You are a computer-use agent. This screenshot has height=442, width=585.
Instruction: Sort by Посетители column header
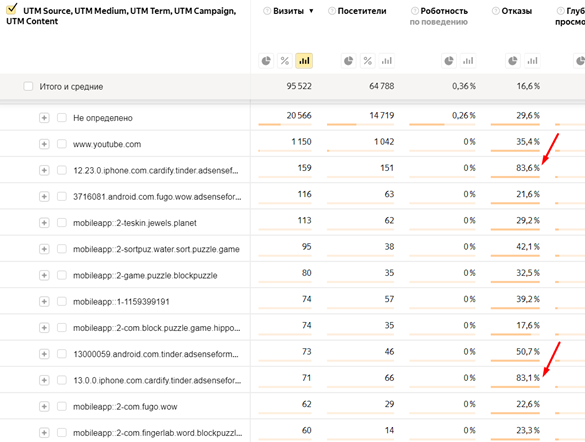(362, 11)
